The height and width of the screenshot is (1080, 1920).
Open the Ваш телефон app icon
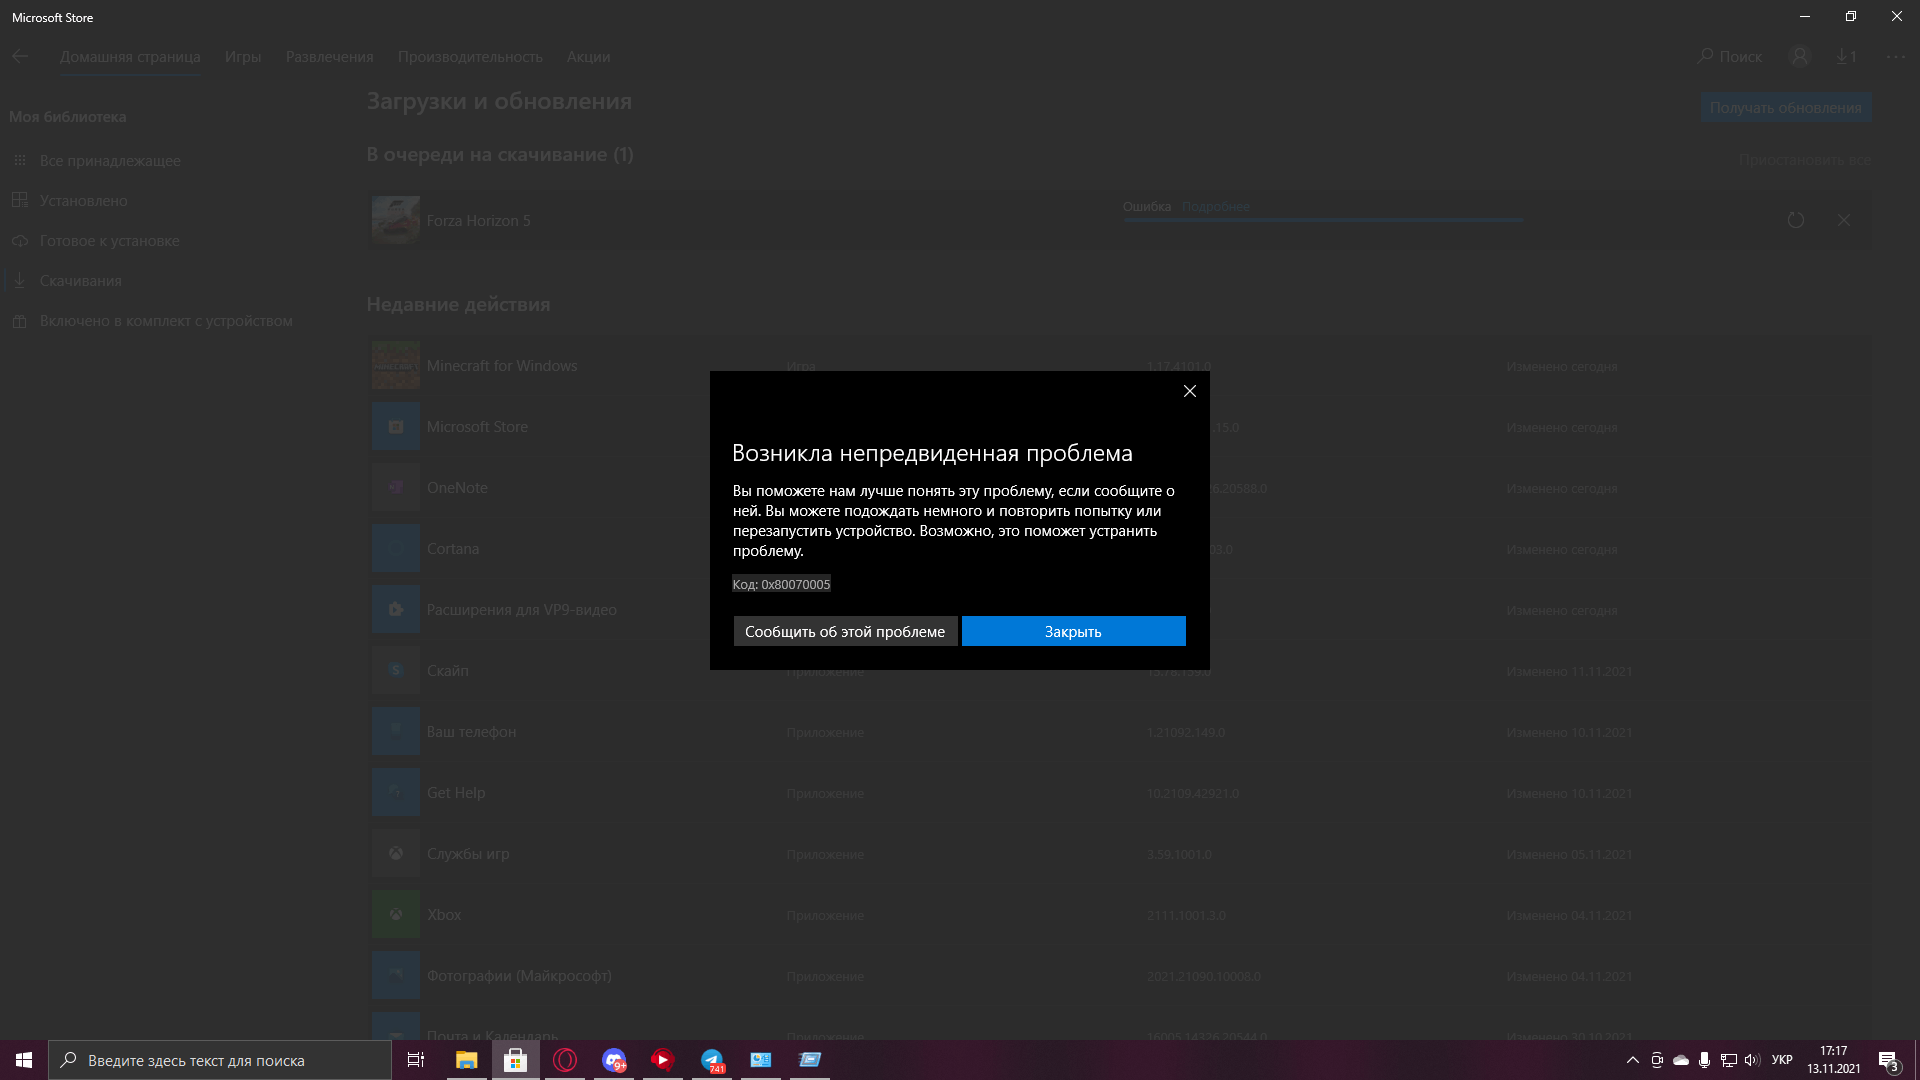click(396, 732)
